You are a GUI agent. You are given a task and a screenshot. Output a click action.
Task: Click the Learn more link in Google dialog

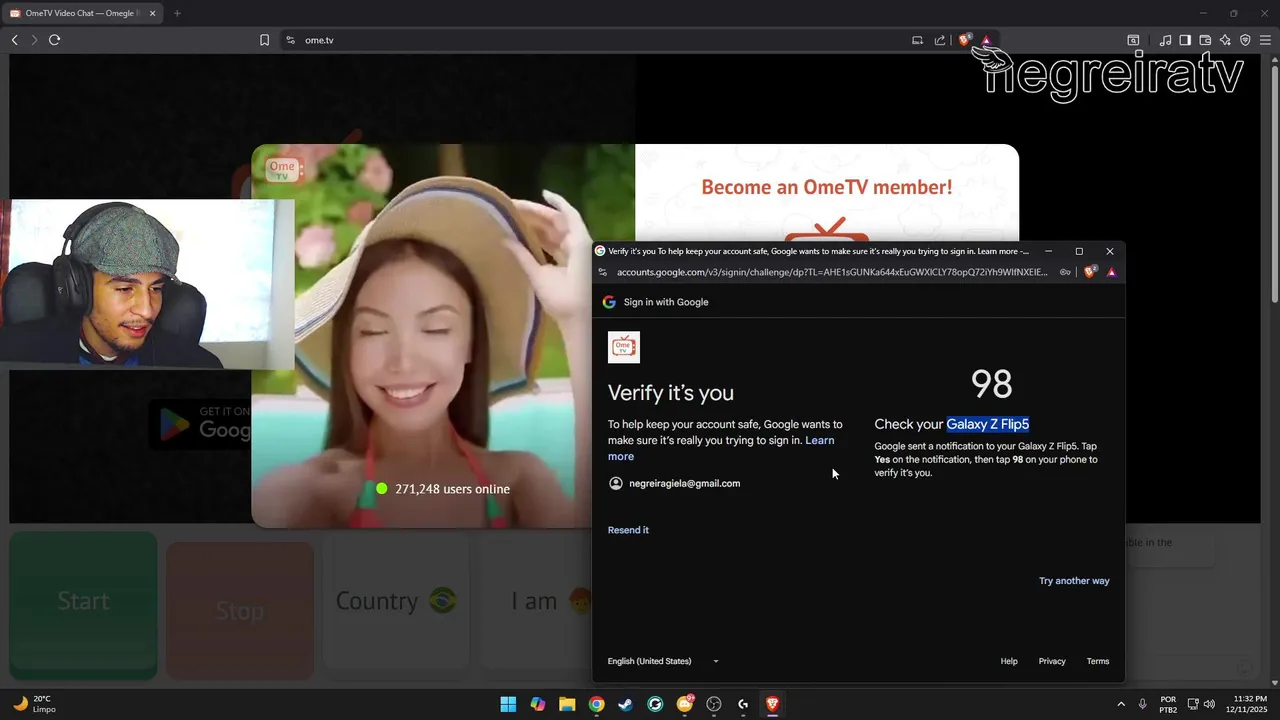tap(720, 448)
